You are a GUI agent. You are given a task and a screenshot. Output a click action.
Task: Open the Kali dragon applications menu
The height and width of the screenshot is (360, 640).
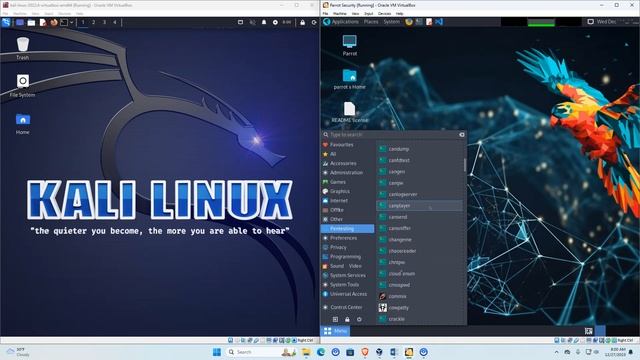(6, 22)
